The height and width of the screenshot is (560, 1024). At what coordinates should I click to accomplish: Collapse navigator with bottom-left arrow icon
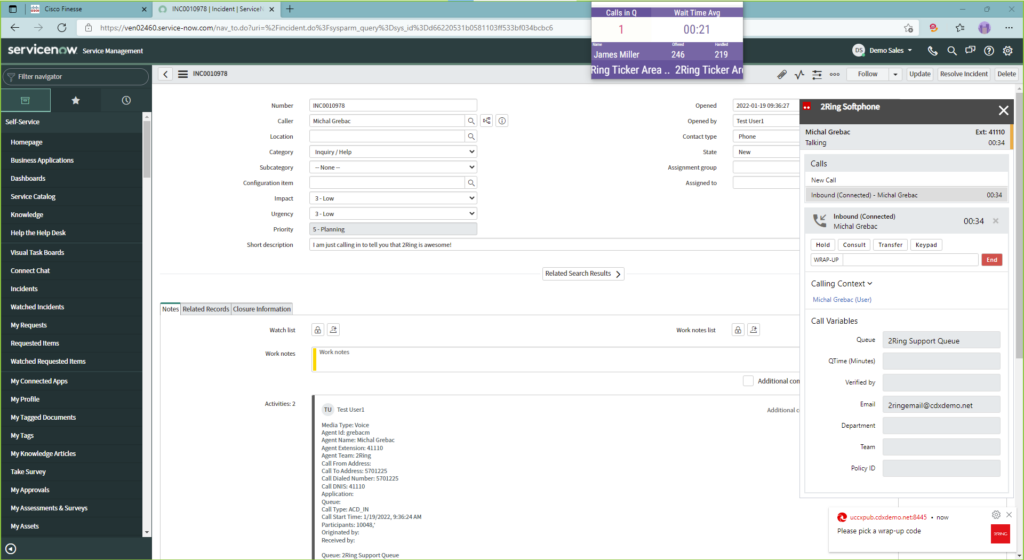click(x=10, y=549)
